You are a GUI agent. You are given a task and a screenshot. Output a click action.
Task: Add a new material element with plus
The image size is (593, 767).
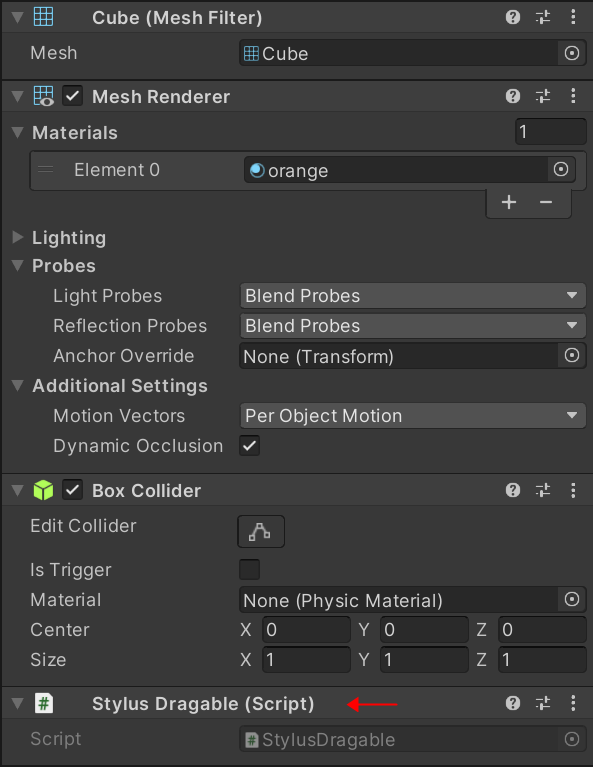pyautogui.click(x=509, y=202)
